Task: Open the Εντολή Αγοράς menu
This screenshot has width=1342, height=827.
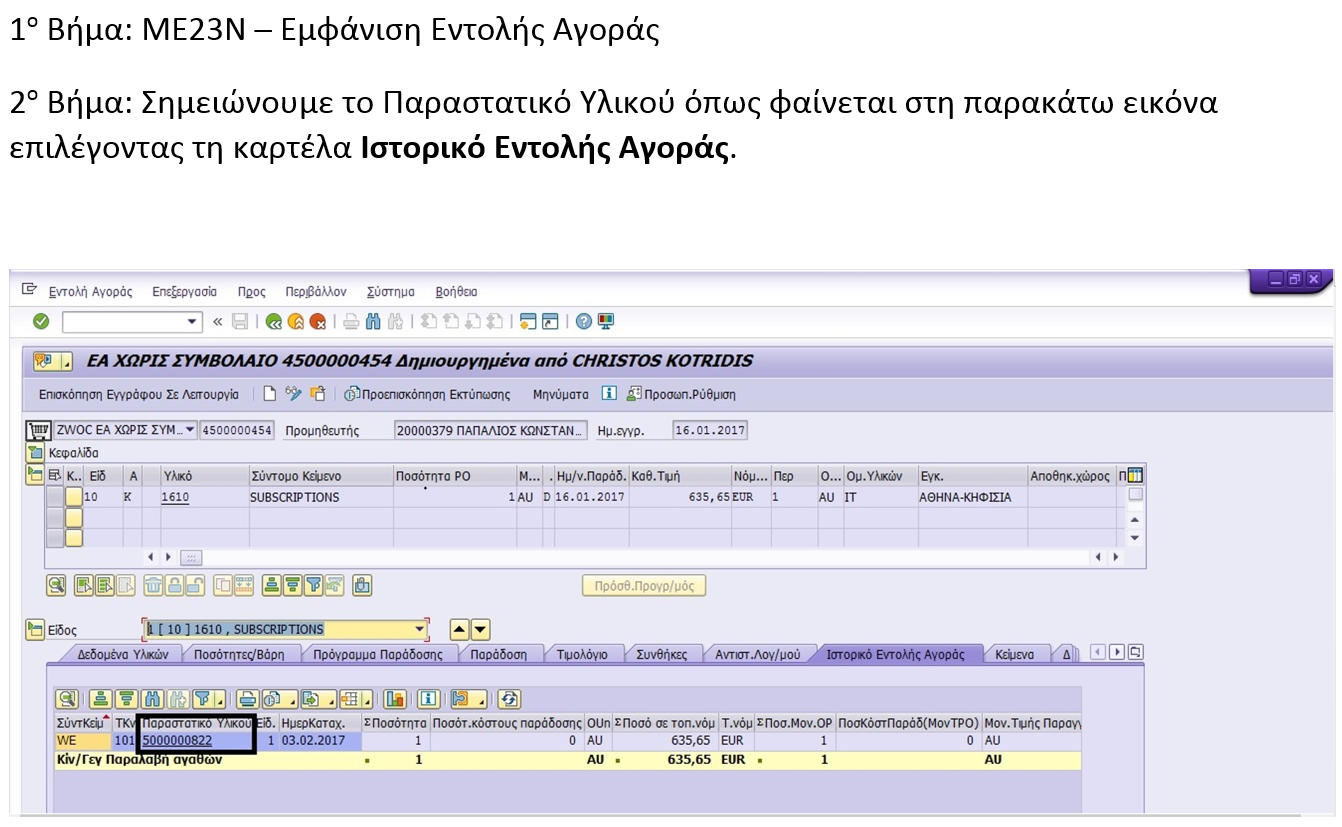Action: point(90,292)
